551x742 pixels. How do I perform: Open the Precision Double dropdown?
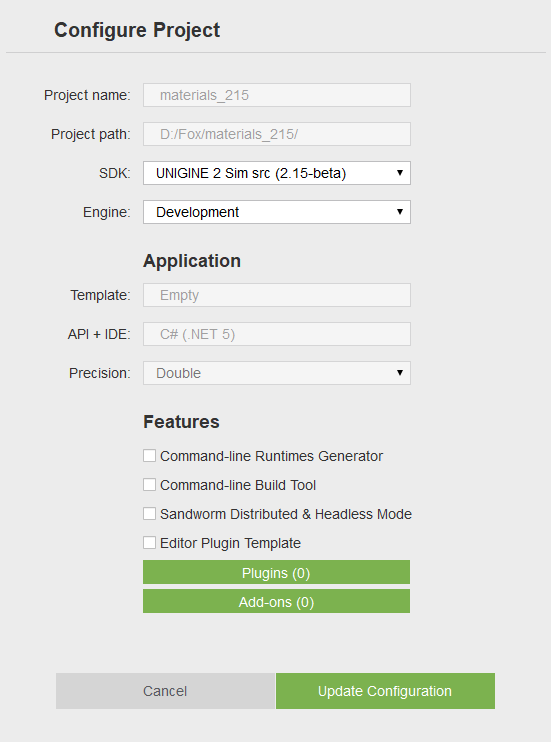(277, 373)
